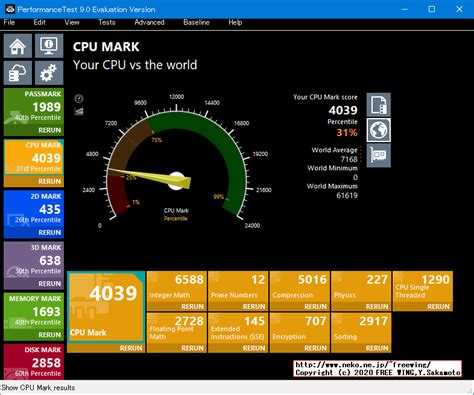
Task: Click the orange Percentile gauge label
Action: [176, 219]
